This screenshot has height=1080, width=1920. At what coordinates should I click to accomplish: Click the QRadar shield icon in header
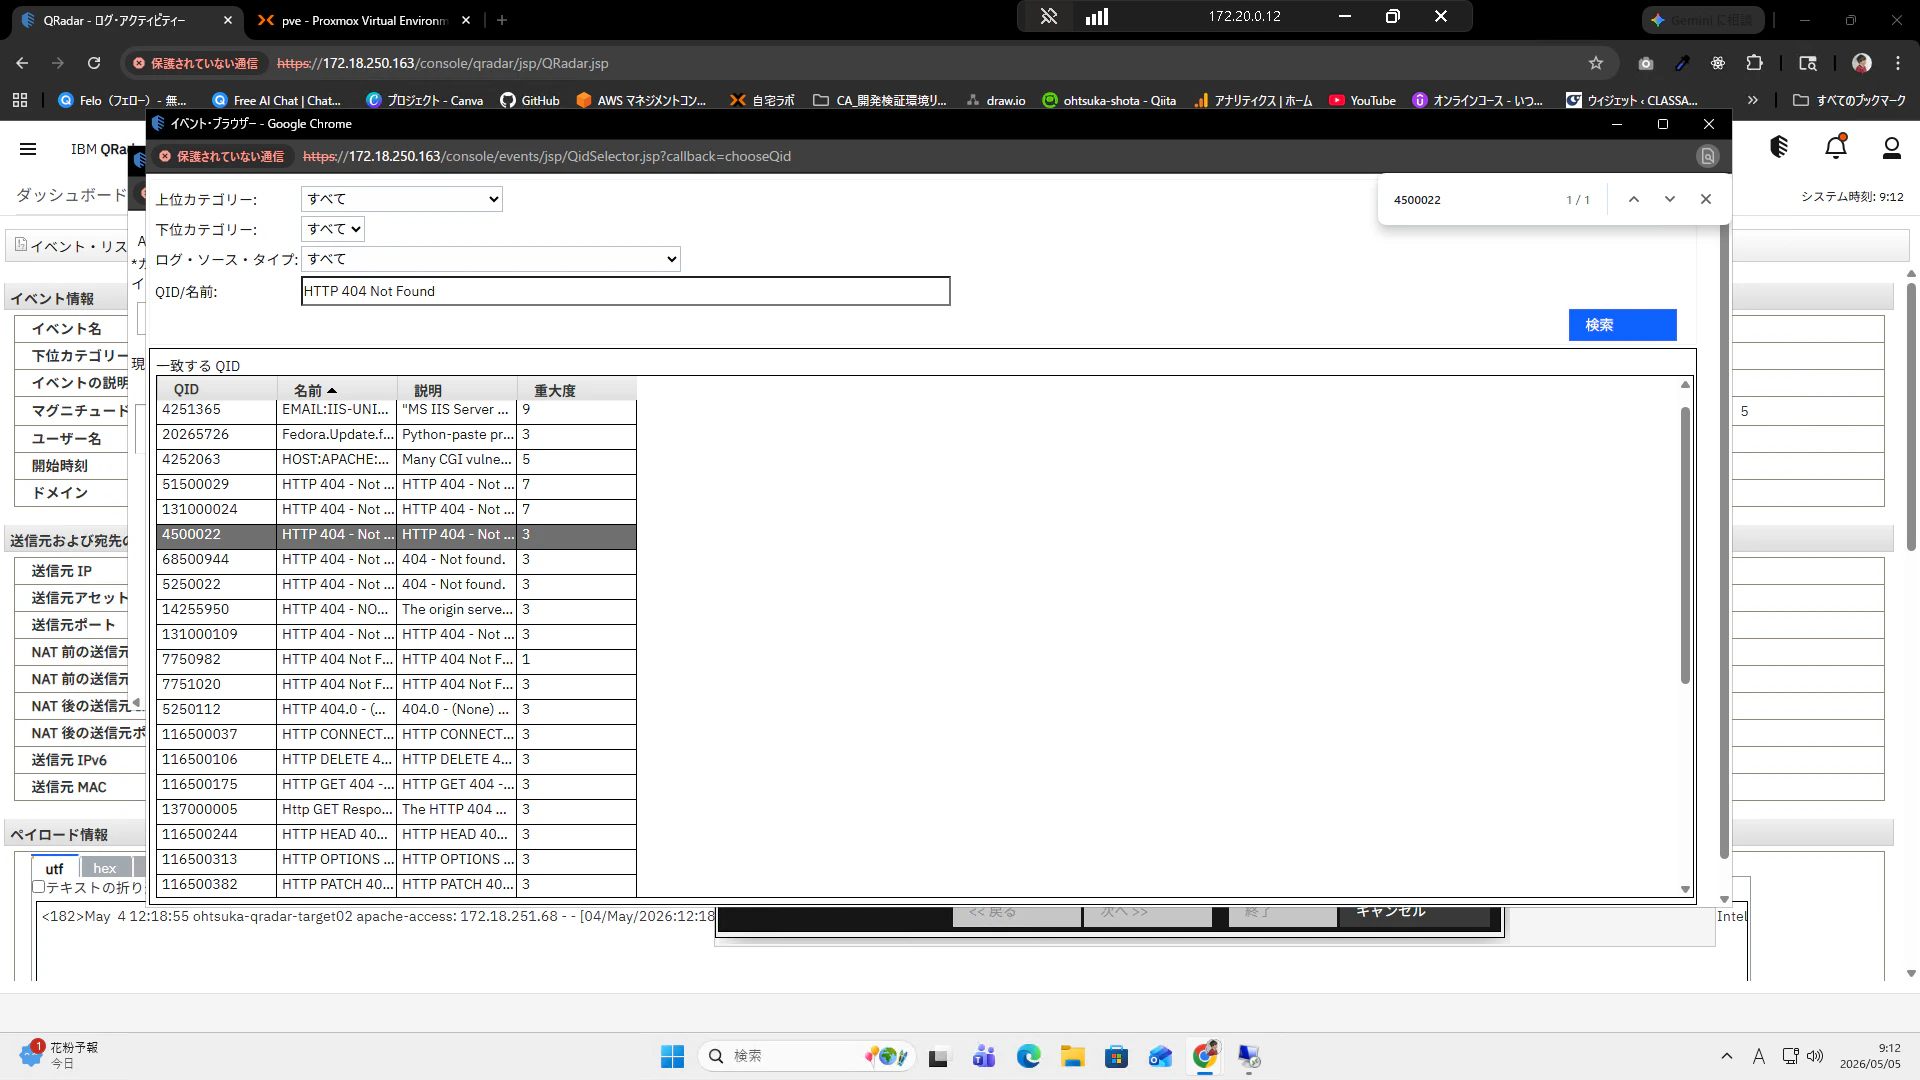[x=1779, y=147]
